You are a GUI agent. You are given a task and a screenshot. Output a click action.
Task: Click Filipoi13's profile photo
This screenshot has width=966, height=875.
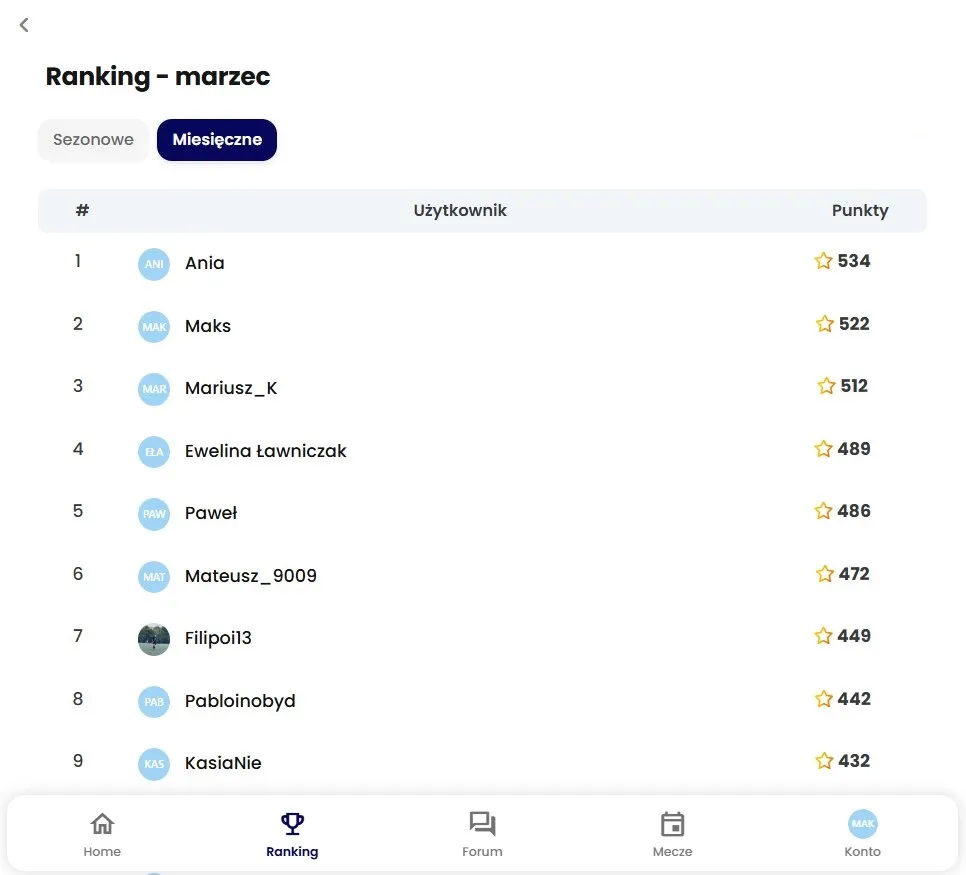[154, 639]
